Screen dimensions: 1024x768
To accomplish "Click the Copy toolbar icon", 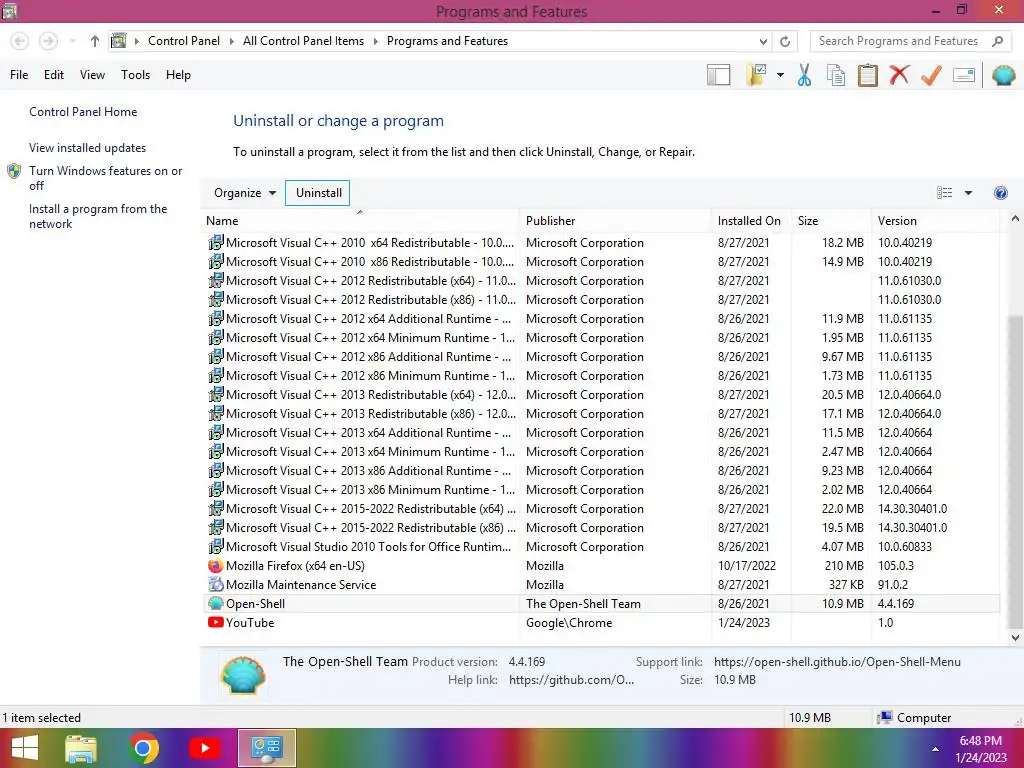I will coord(836,75).
